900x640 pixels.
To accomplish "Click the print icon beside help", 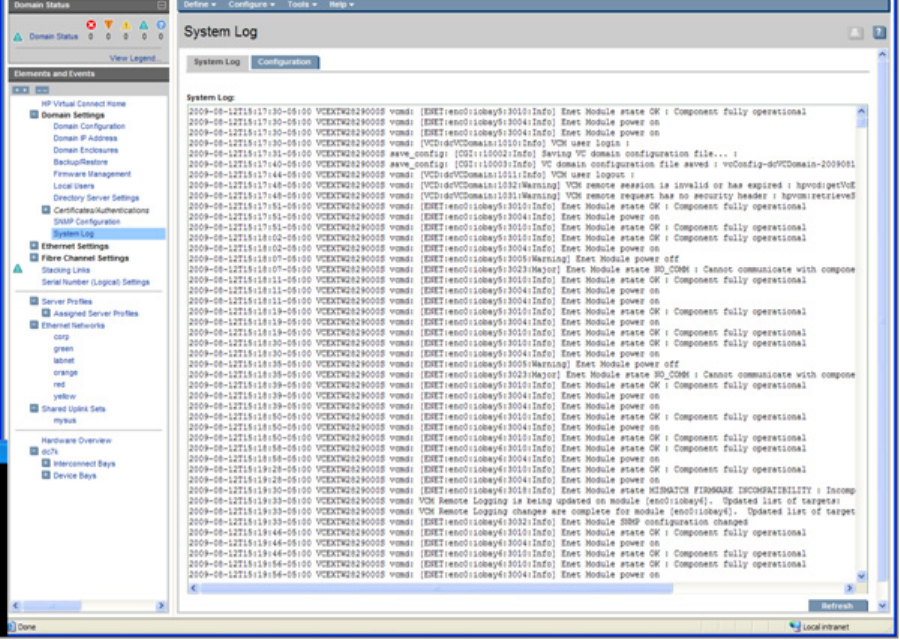I will (x=859, y=34).
